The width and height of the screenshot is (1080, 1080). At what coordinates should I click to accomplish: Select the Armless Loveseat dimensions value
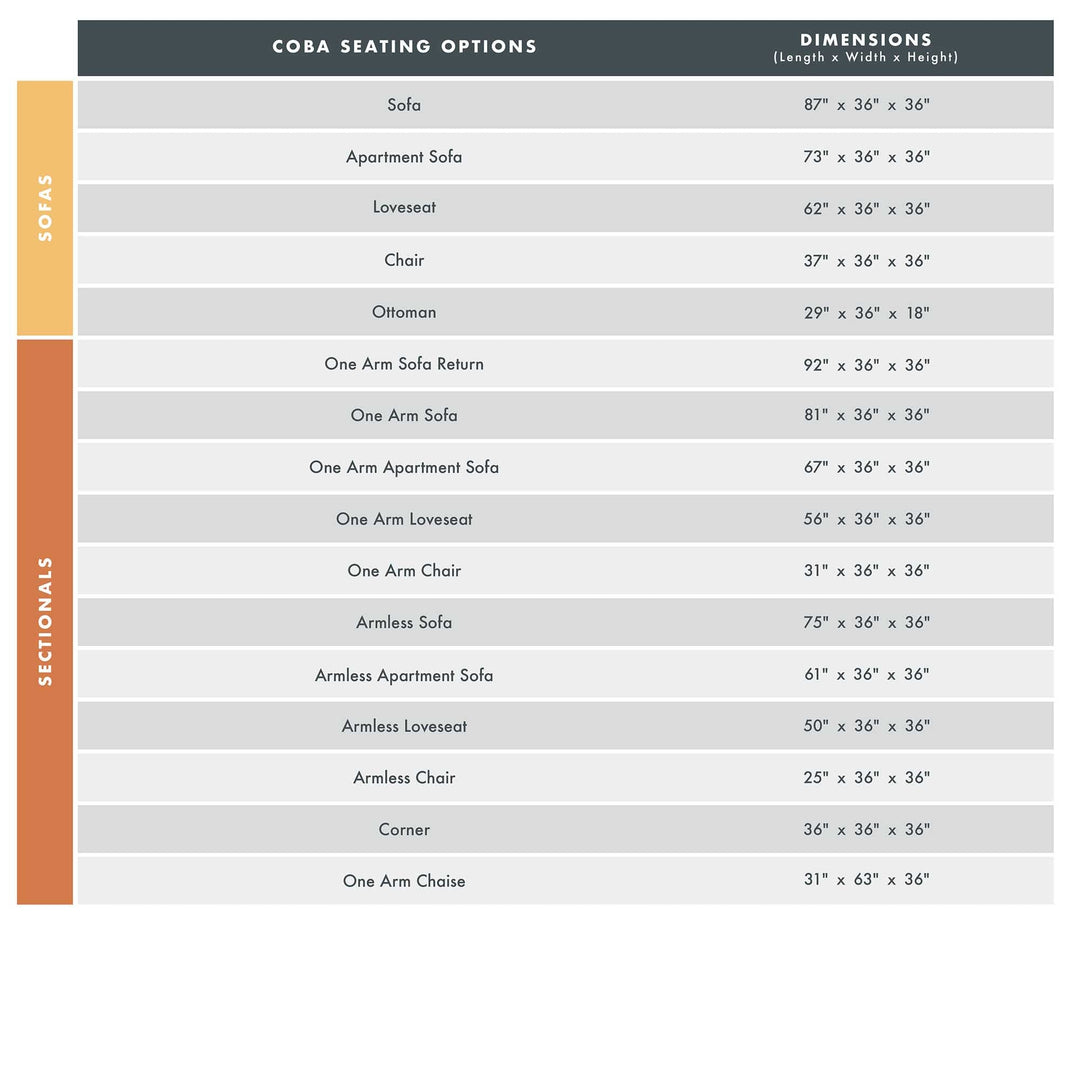[x=866, y=726]
